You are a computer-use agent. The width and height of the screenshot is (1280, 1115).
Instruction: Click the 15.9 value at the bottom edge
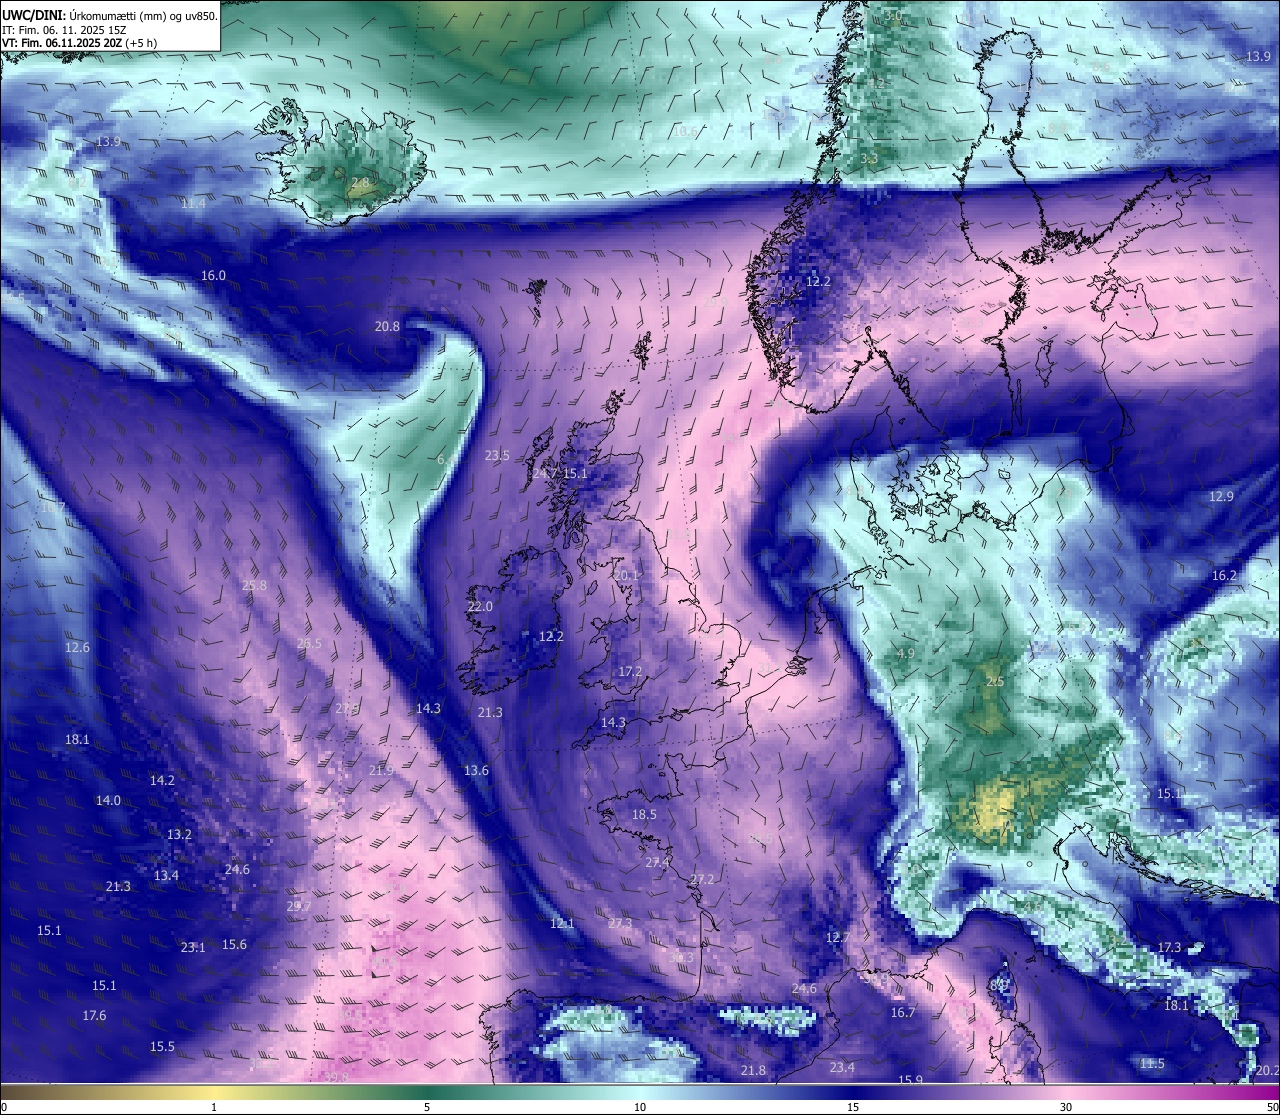pos(910,1080)
